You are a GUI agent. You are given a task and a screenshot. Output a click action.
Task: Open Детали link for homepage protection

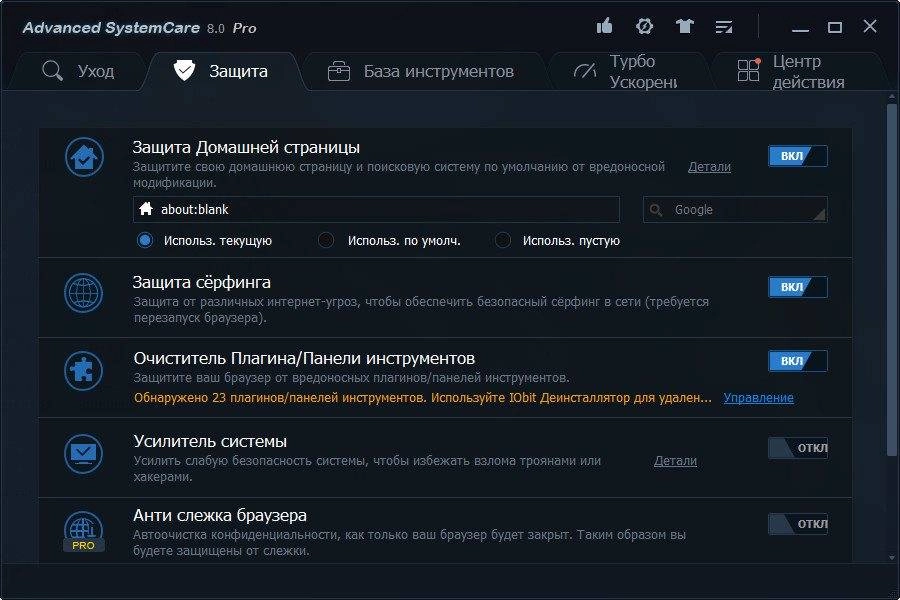click(709, 167)
